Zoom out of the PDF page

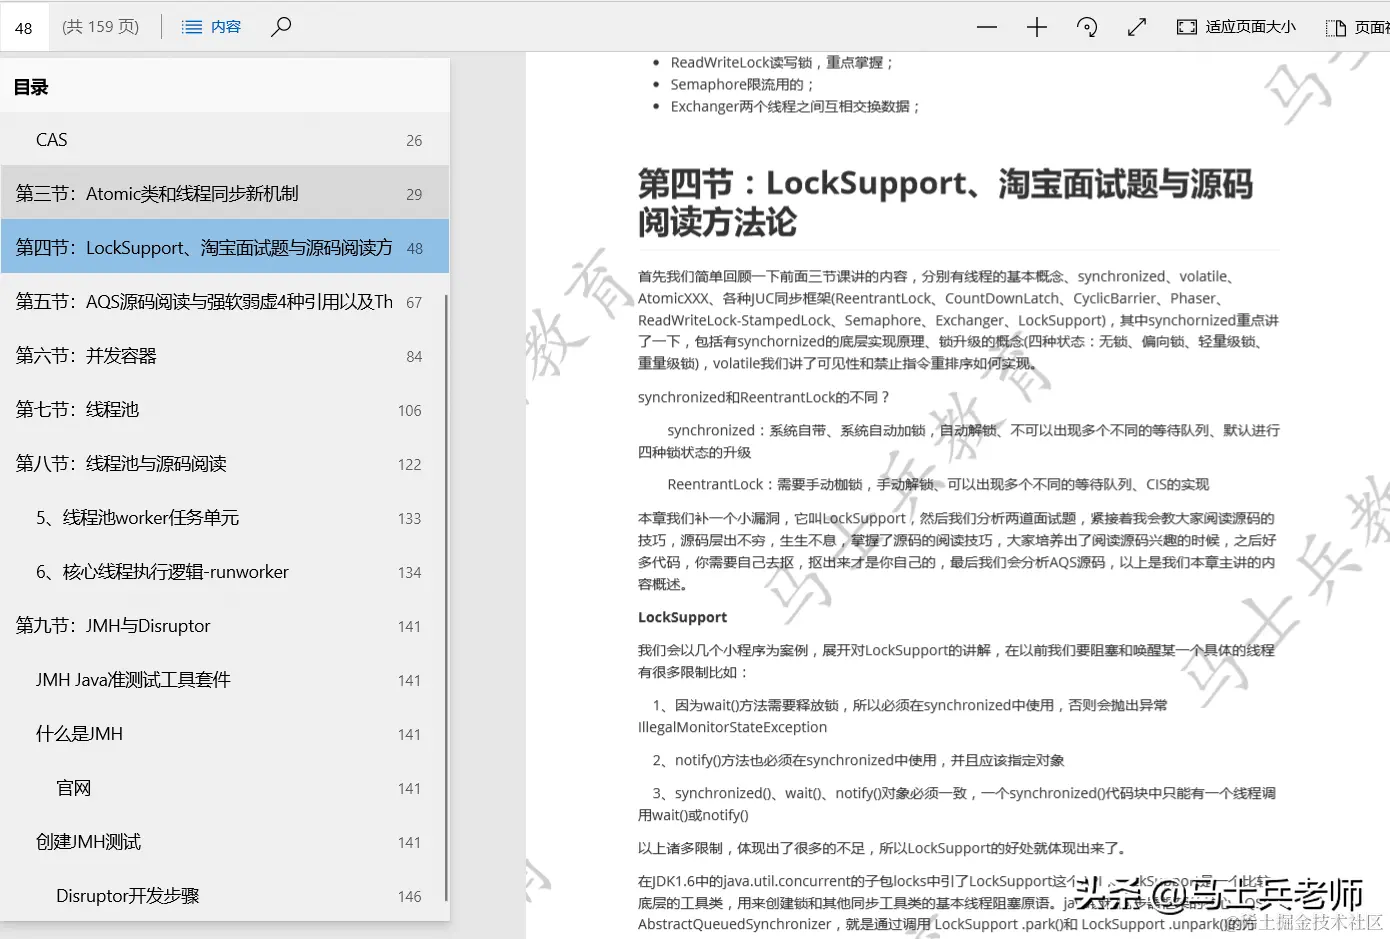click(x=986, y=27)
